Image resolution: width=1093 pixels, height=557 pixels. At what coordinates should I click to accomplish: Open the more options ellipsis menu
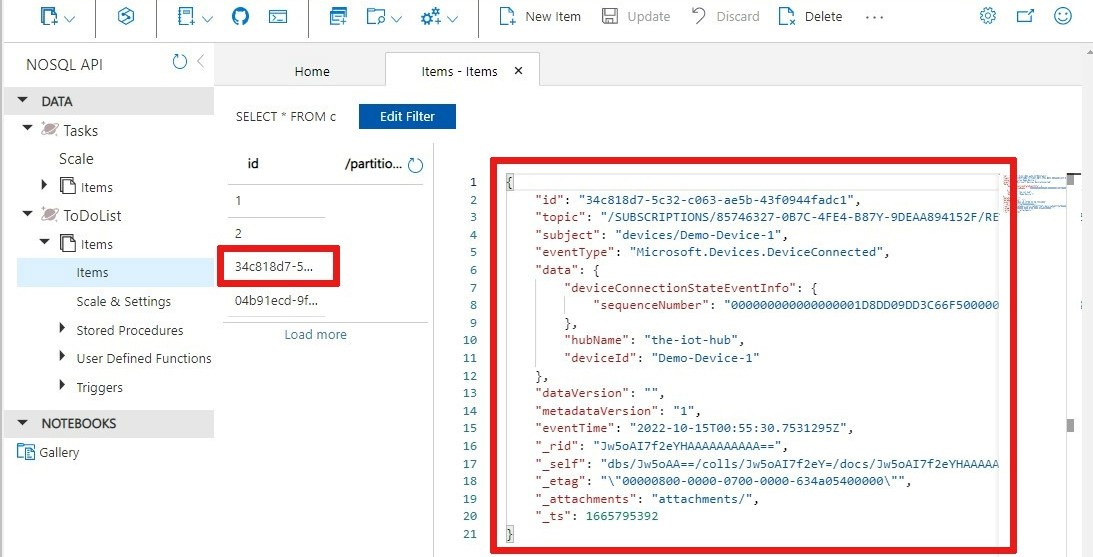tap(874, 17)
